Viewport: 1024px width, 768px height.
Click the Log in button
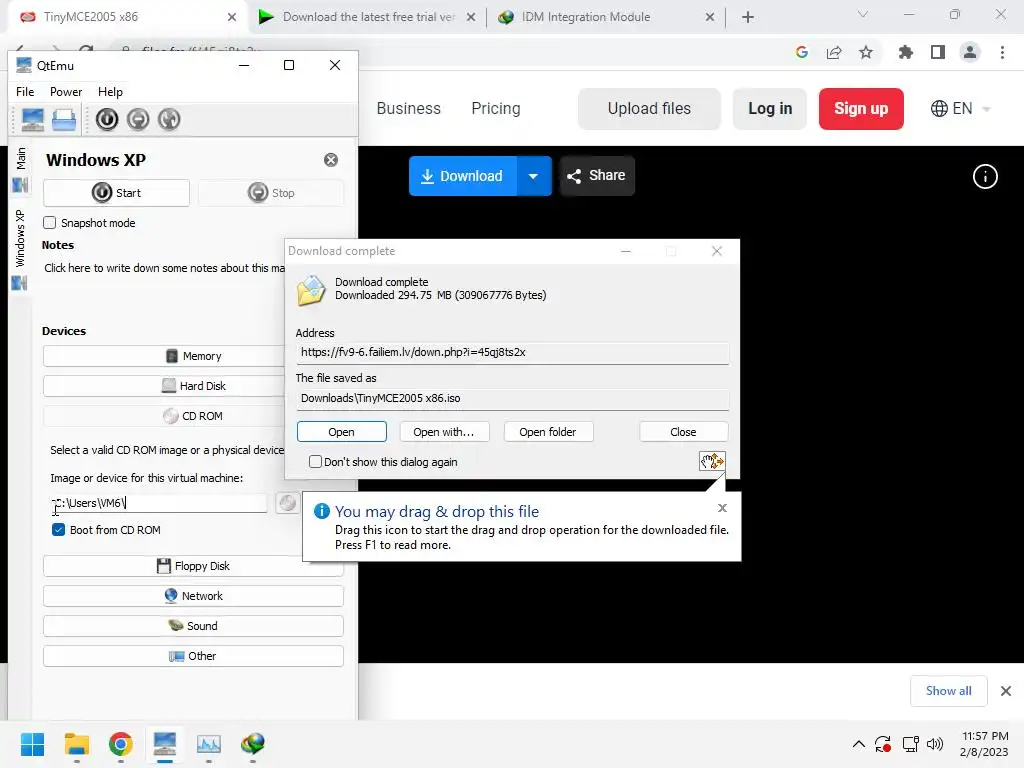(x=770, y=108)
